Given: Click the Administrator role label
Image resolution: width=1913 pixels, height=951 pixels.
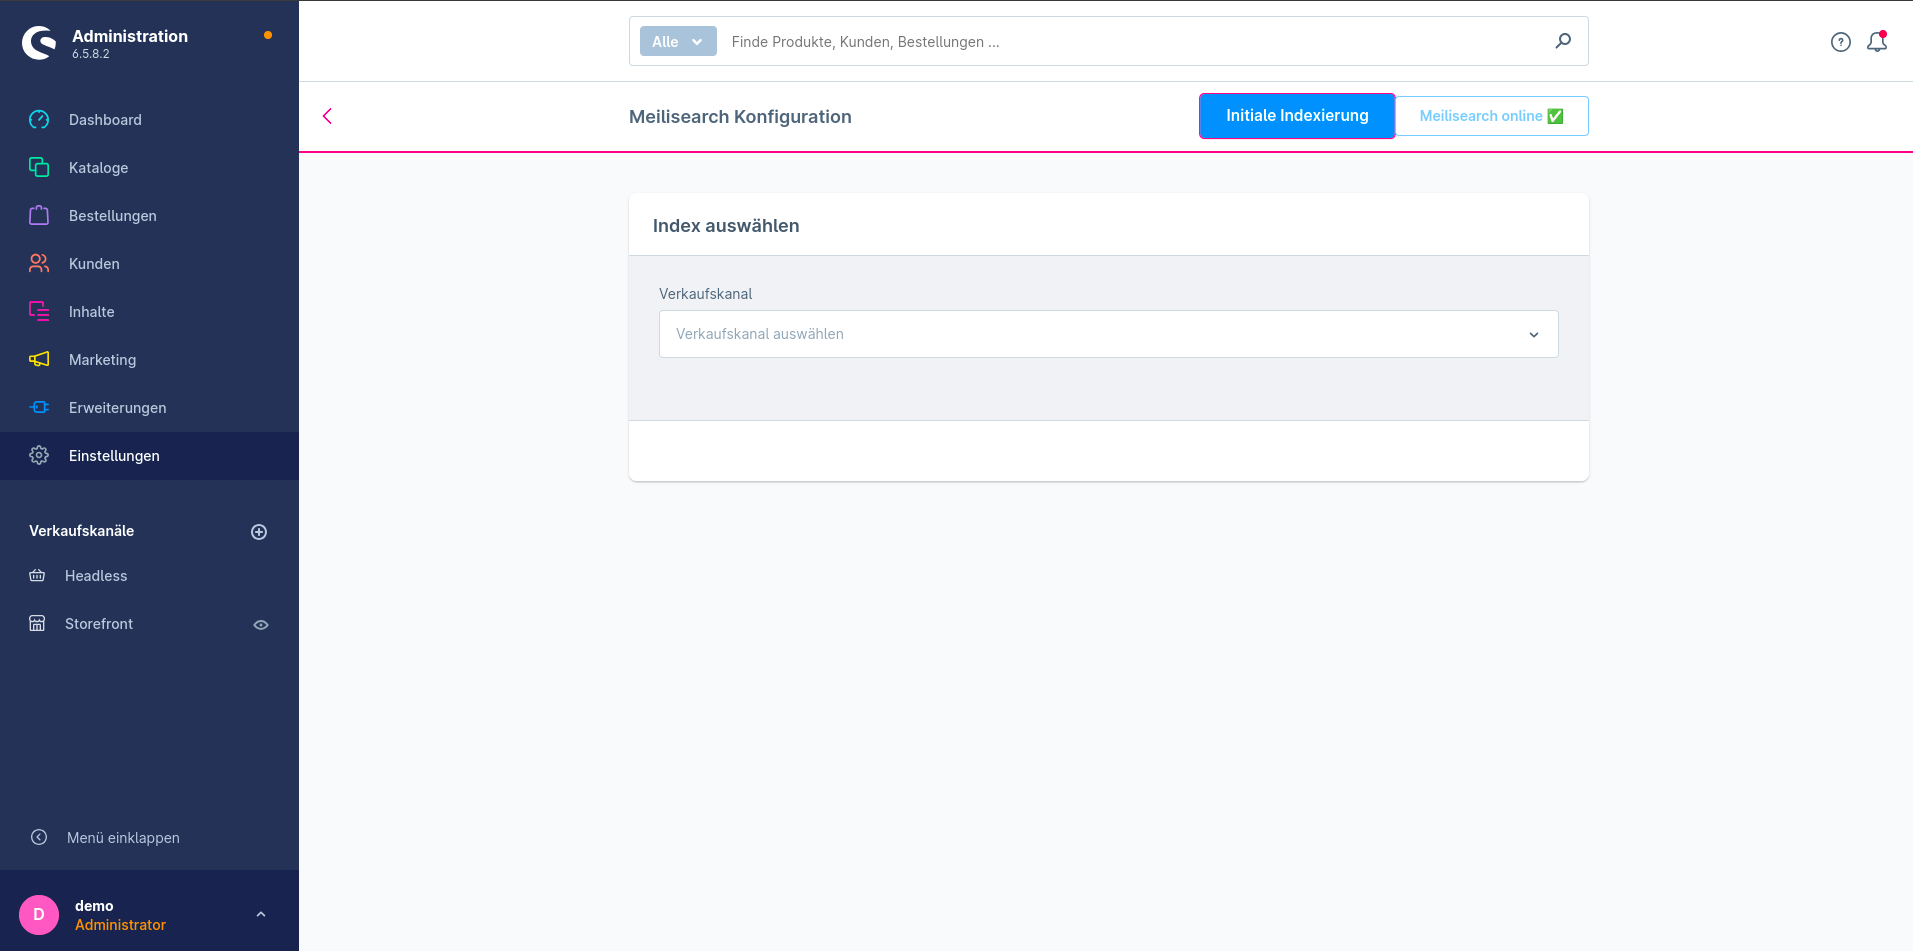Looking at the screenshot, I should pyautogui.click(x=120, y=925).
